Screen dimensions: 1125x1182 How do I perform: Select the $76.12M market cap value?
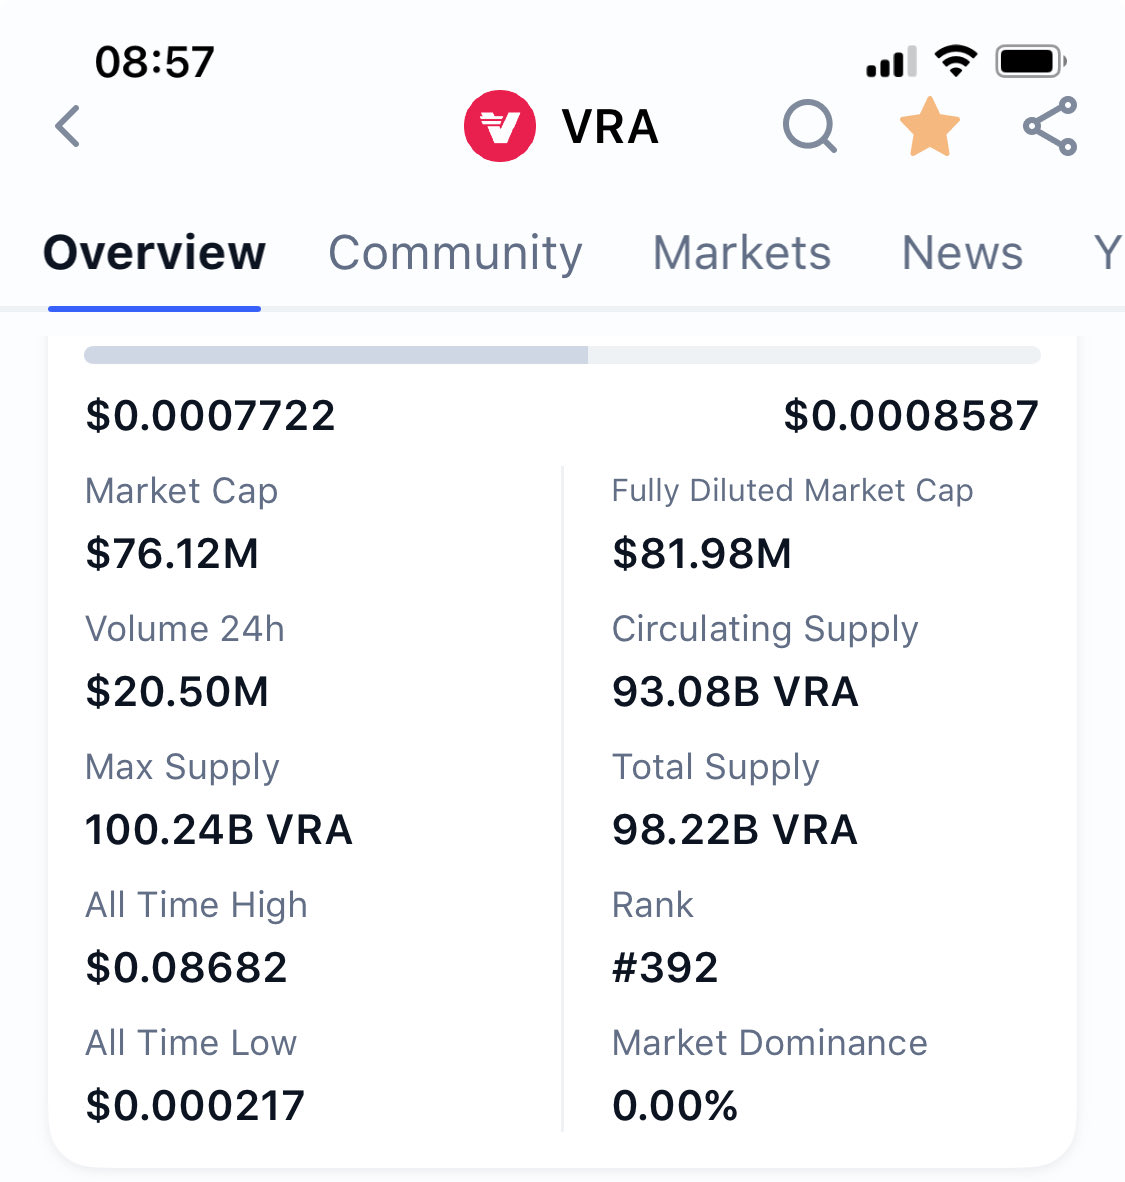(x=173, y=553)
